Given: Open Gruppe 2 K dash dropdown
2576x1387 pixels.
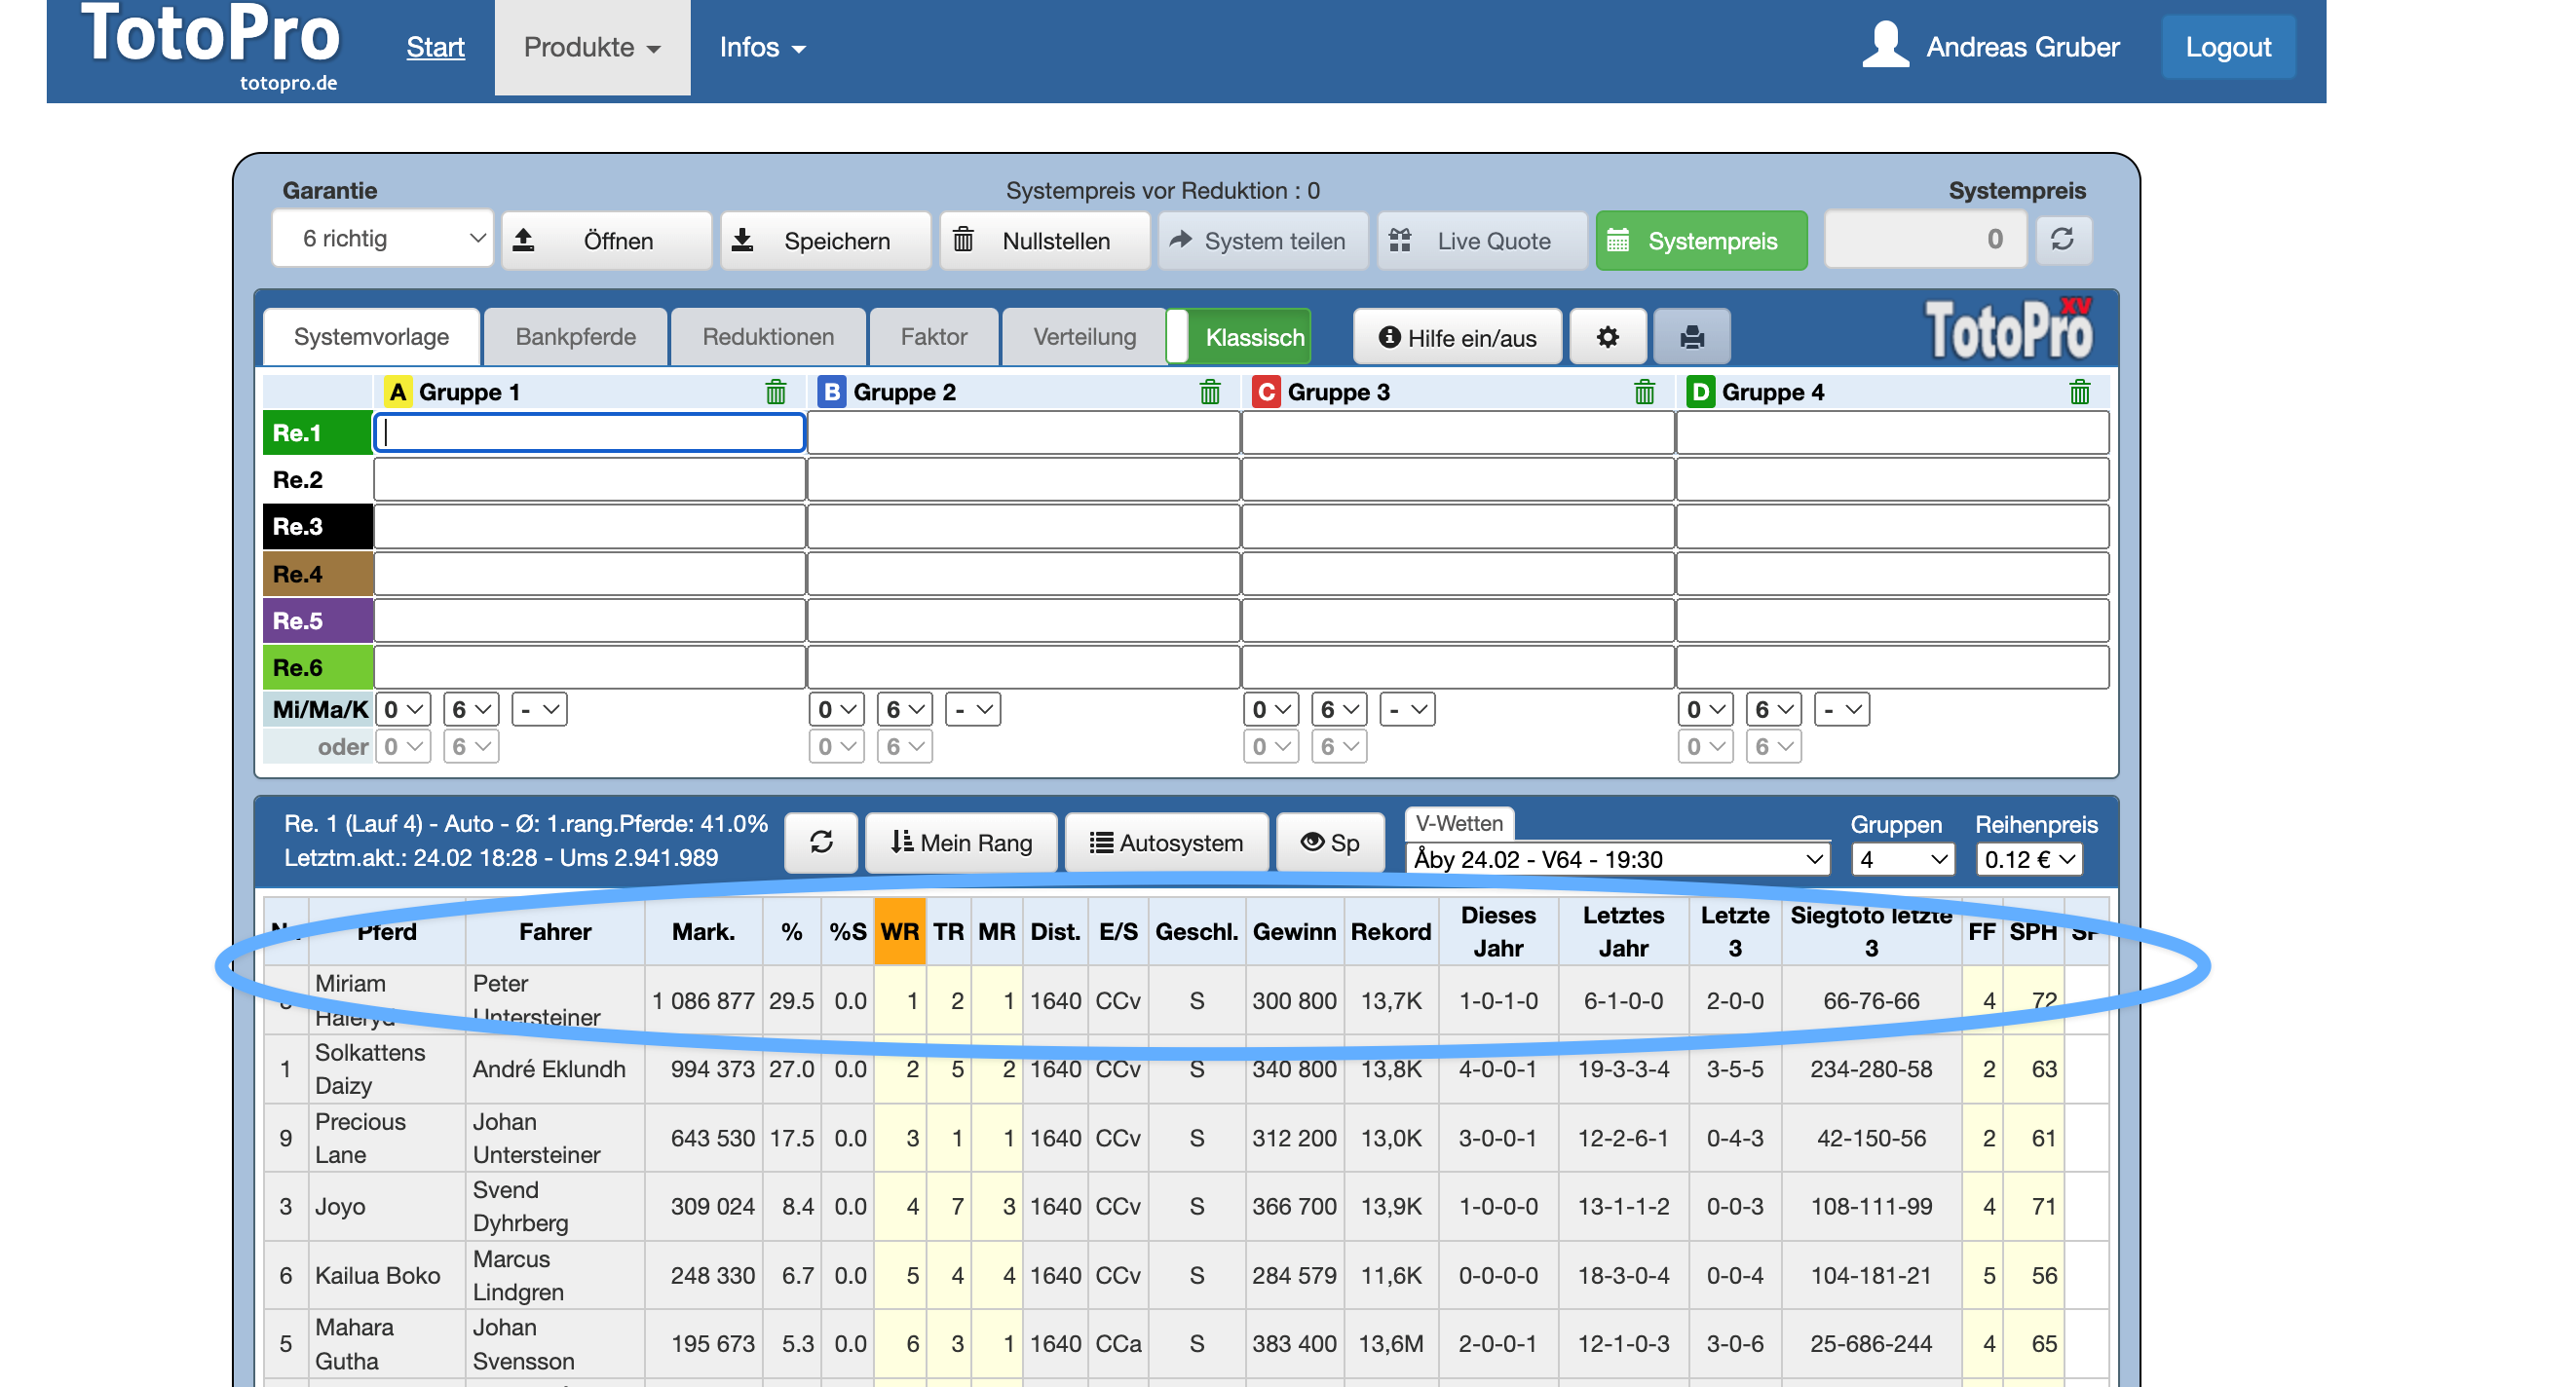Looking at the screenshot, I should pos(973,709).
